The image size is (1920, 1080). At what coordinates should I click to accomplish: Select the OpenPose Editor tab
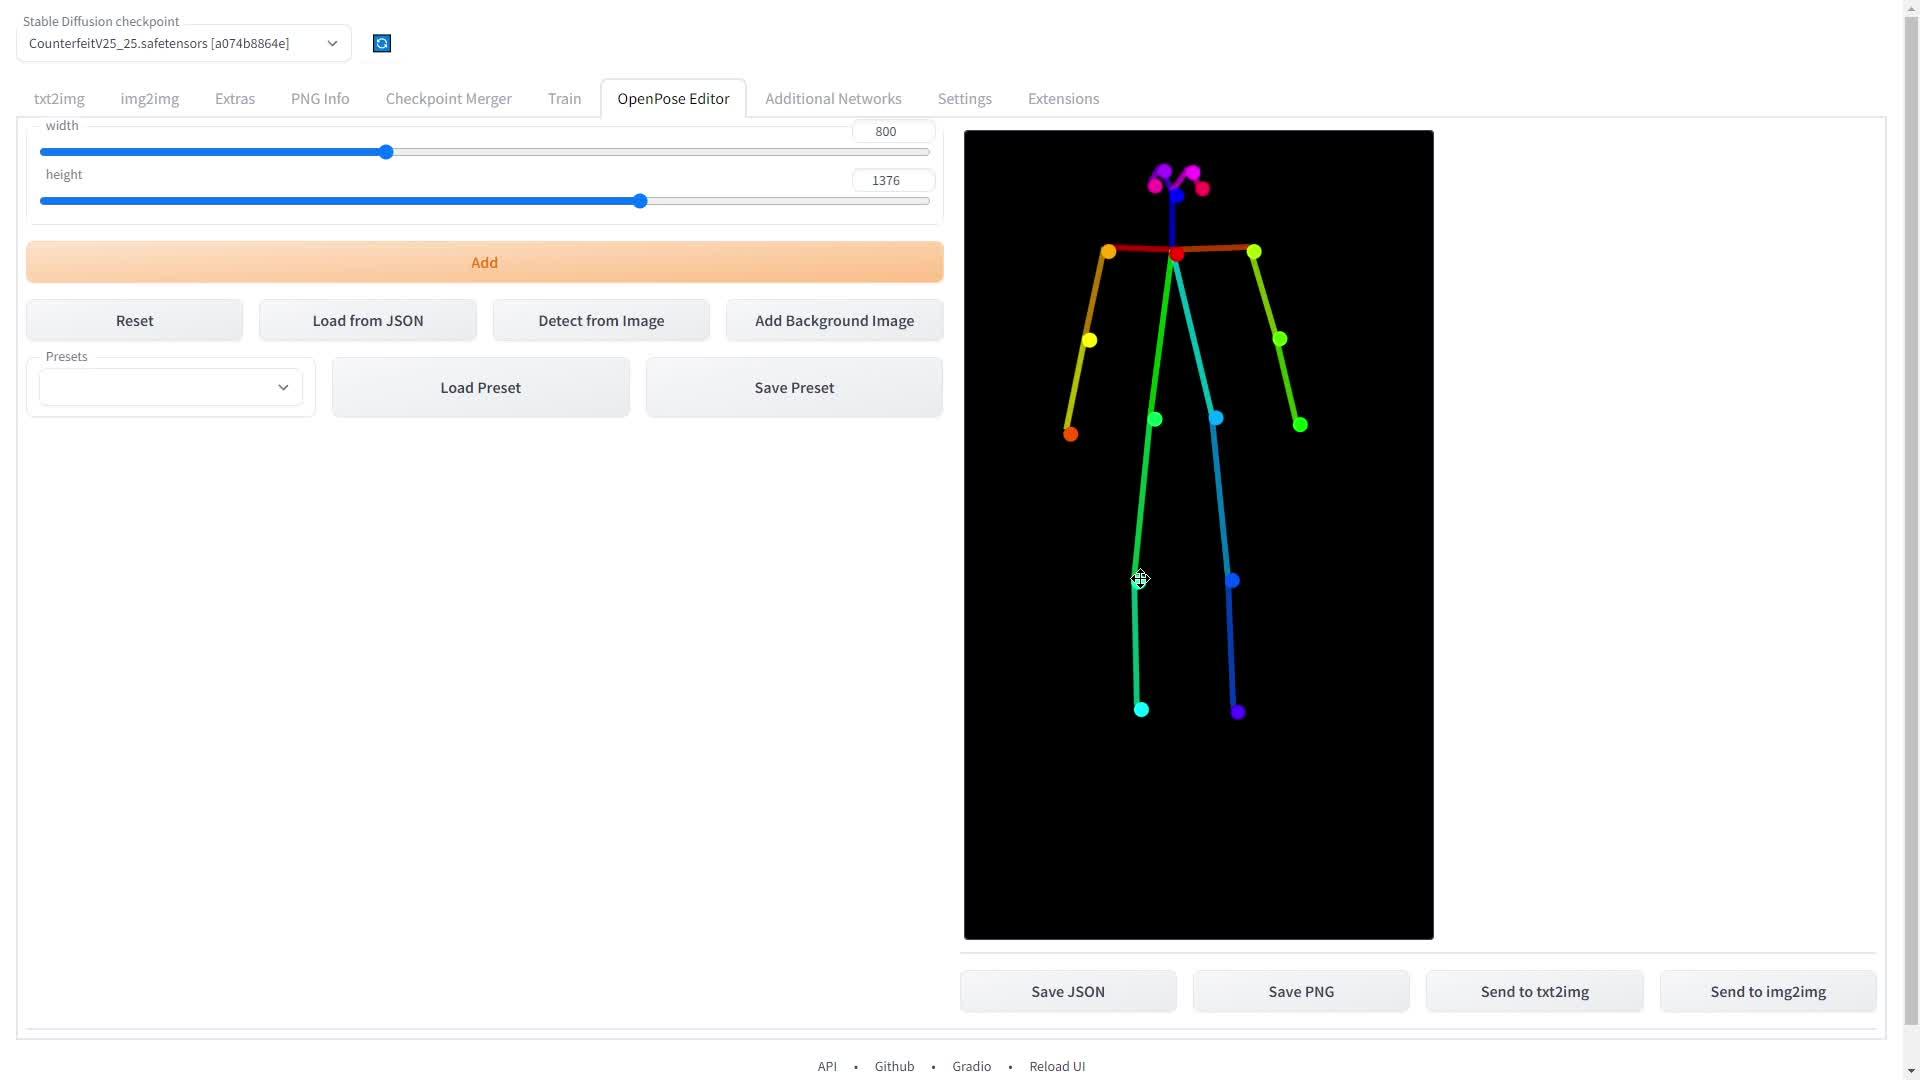[x=673, y=98]
